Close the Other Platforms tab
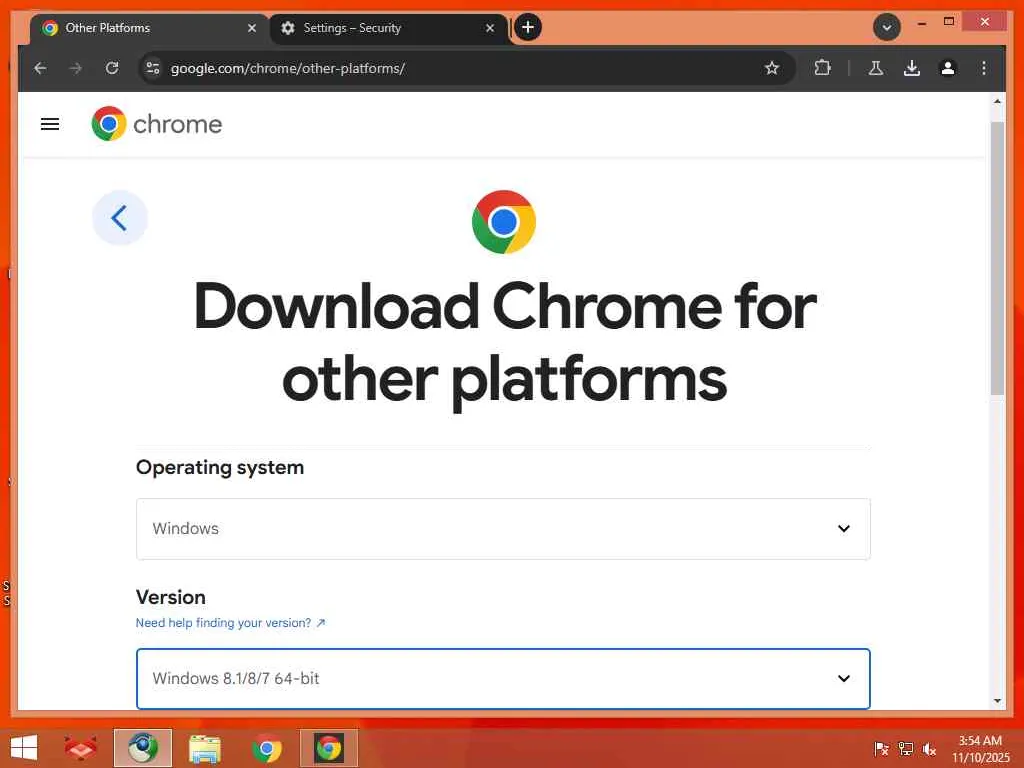Image resolution: width=1024 pixels, height=768 pixels. [x=252, y=28]
